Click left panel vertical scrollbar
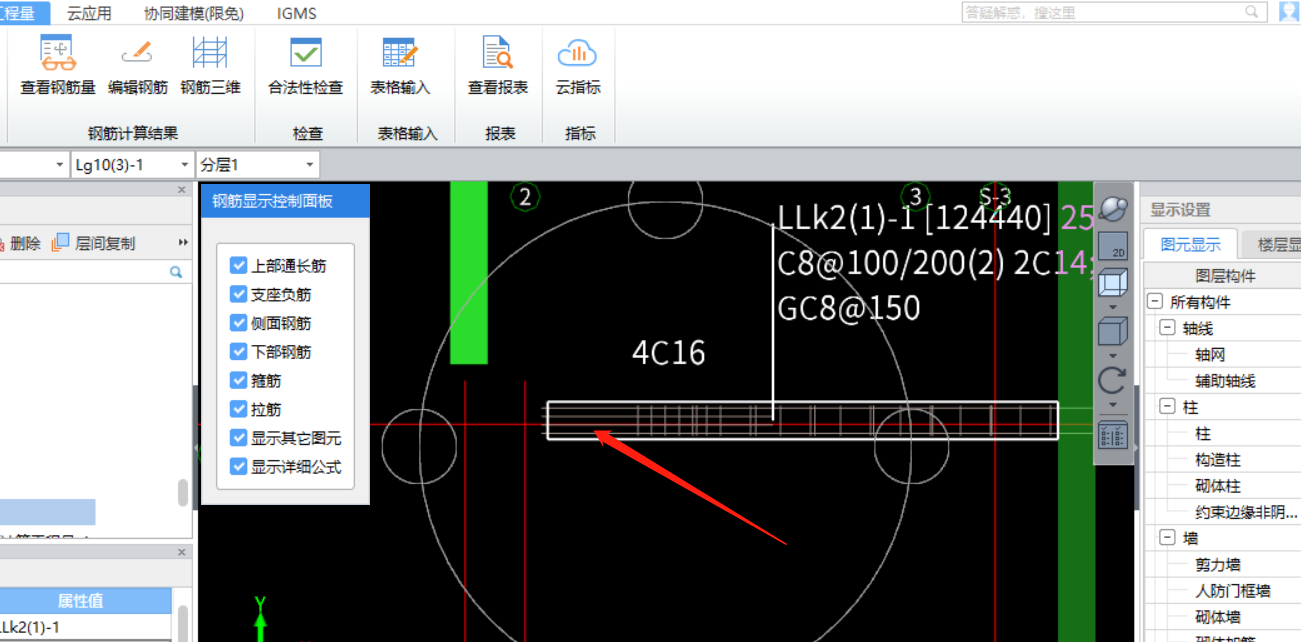The width and height of the screenshot is (1301, 642). click(x=182, y=492)
